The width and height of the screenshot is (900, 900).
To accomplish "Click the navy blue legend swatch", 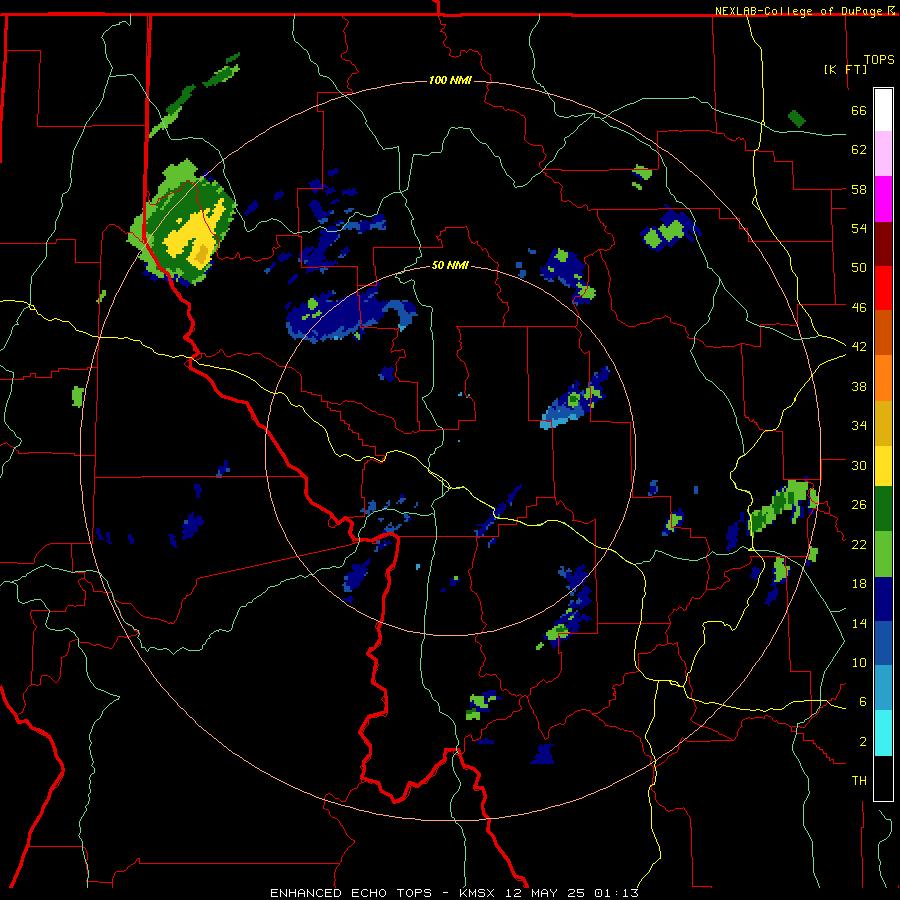I will pyautogui.click(x=883, y=599).
